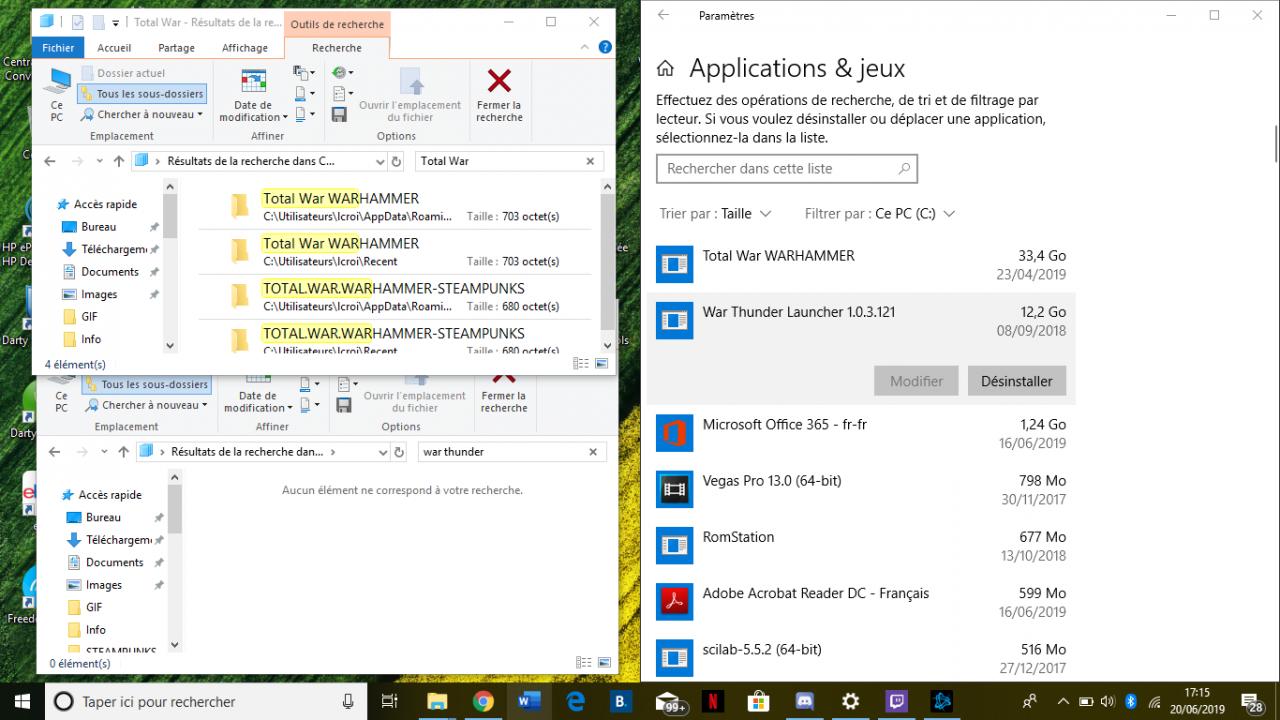Select RomStation in apps list
The height and width of the screenshot is (720, 1280).
coord(861,546)
